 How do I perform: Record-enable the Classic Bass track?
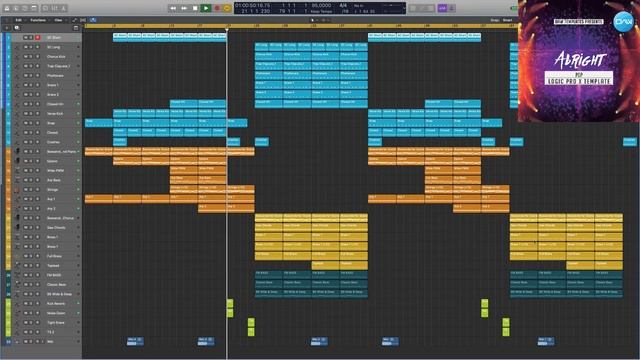click(38, 284)
